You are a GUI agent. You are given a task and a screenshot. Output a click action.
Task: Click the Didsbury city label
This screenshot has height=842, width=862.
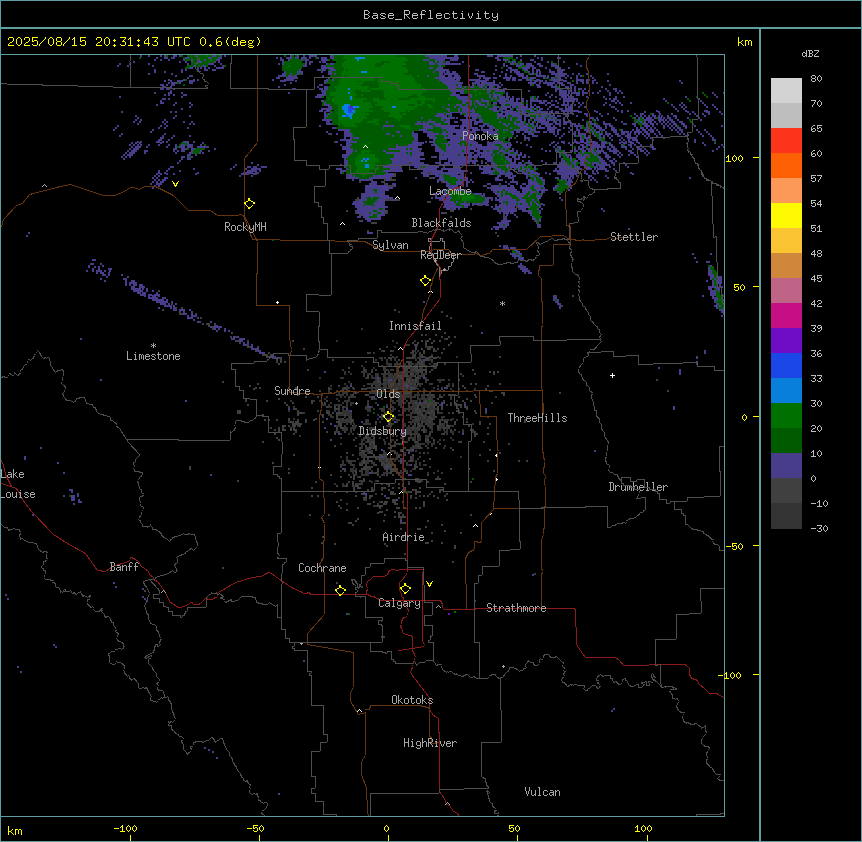point(383,431)
